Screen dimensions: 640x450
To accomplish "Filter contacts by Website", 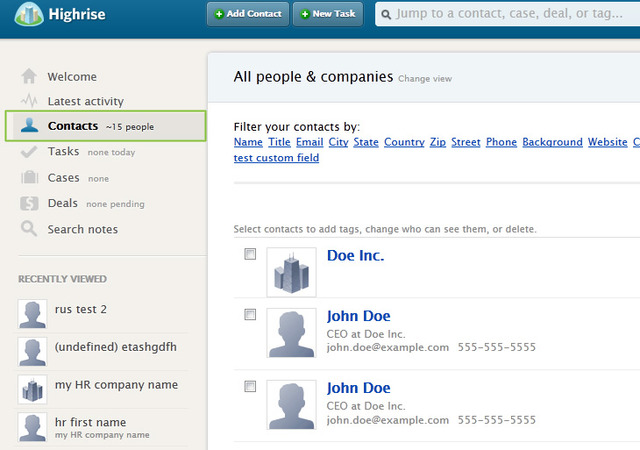I will coord(607,142).
